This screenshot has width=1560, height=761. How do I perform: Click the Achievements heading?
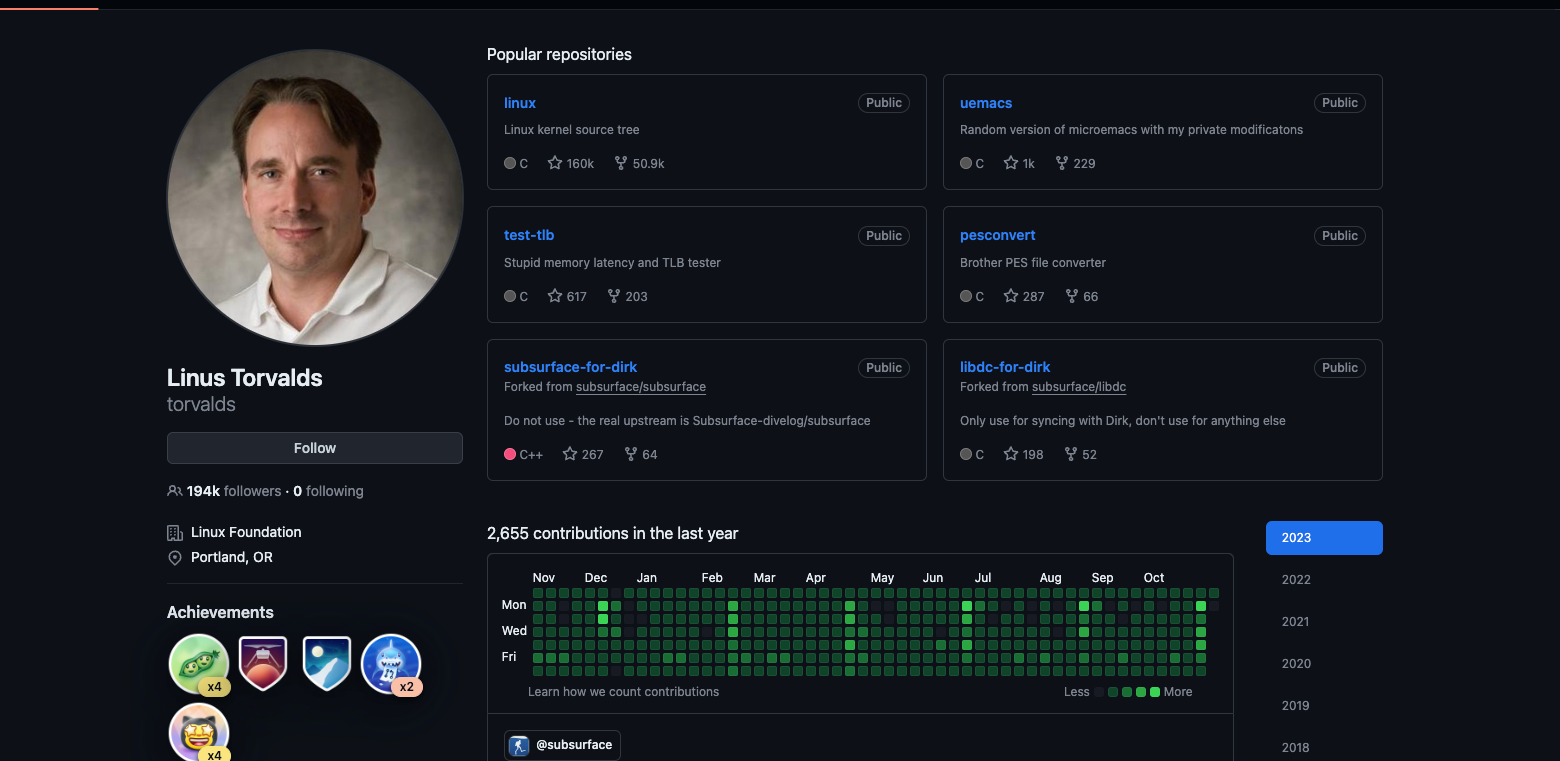(x=220, y=612)
